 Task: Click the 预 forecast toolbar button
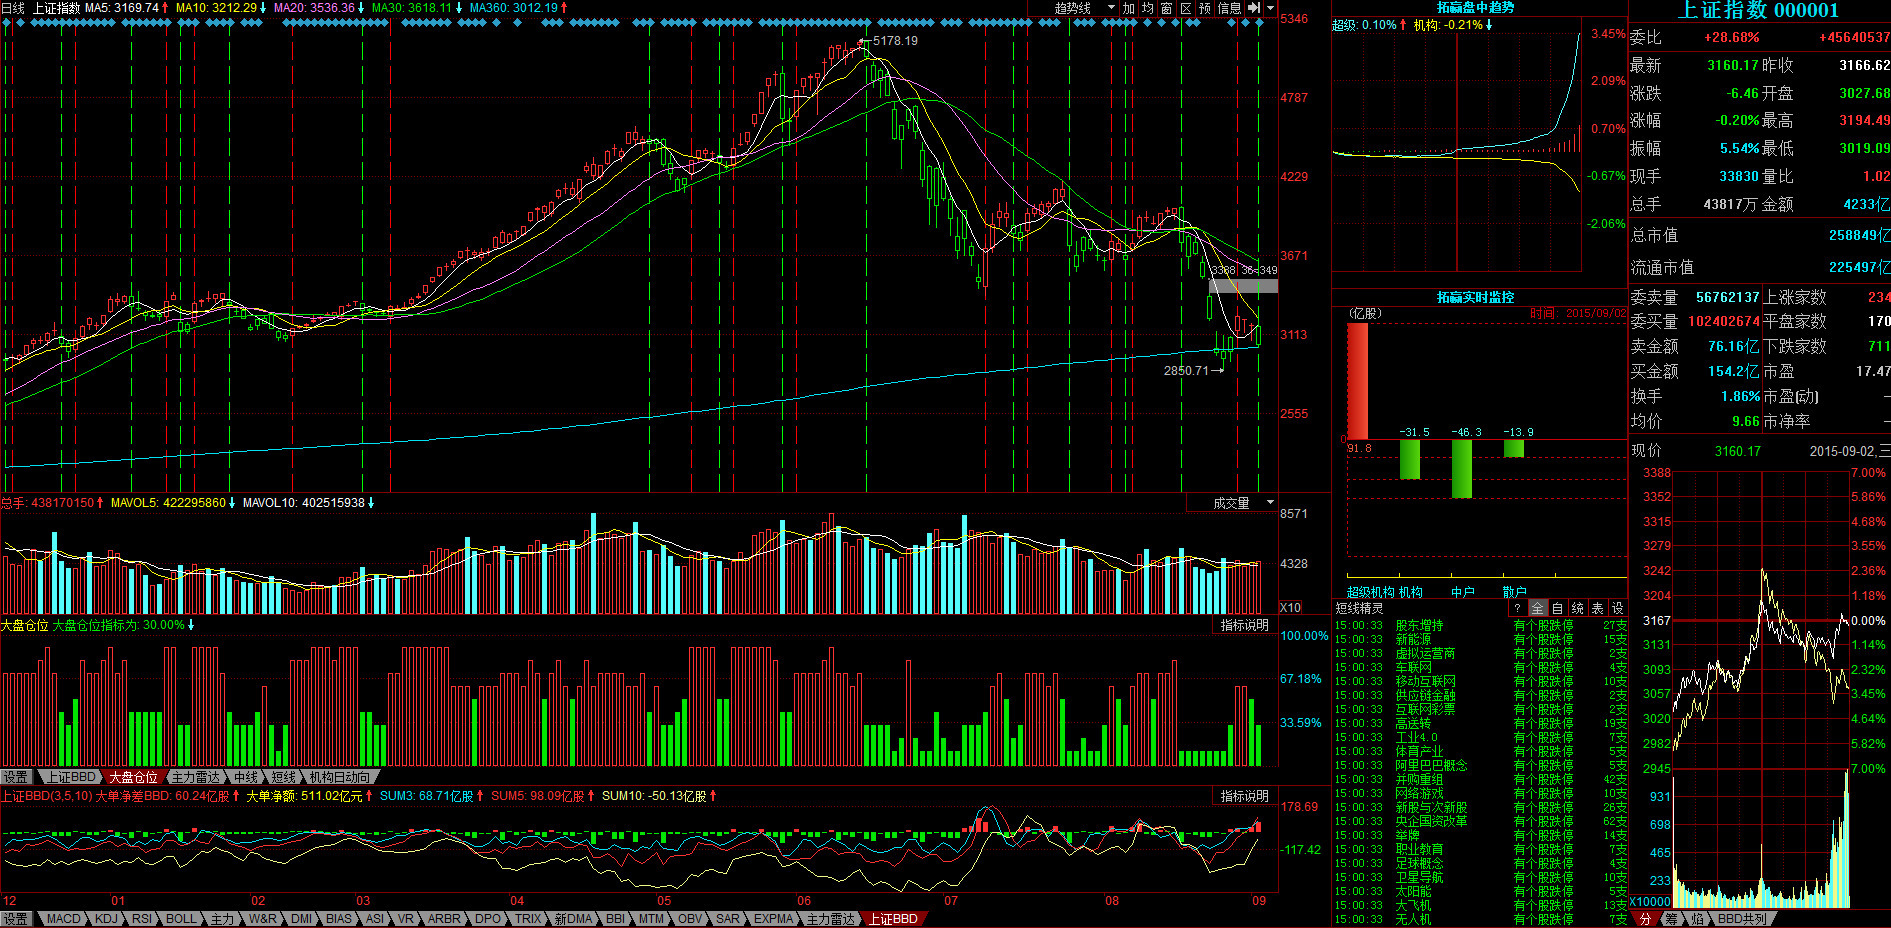click(x=1205, y=8)
